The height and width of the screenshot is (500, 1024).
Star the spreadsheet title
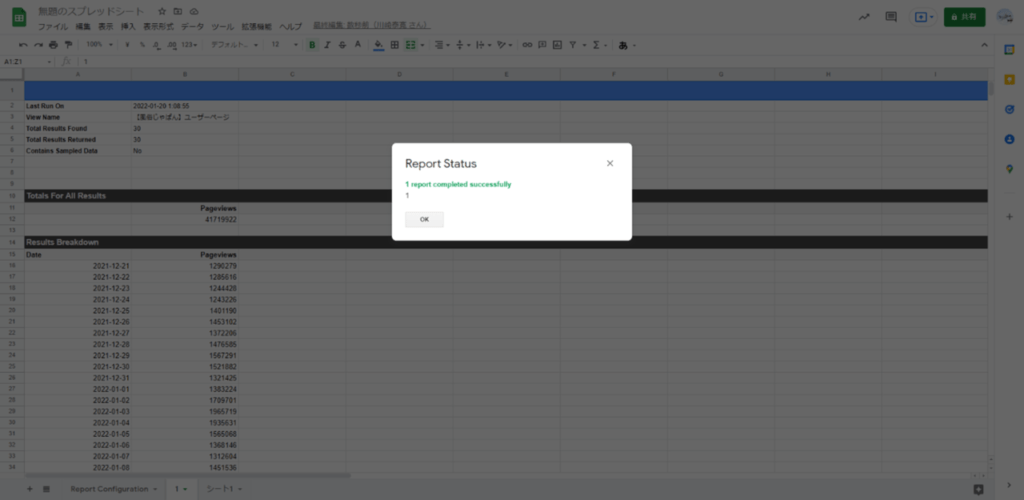click(x=162, y=10)
